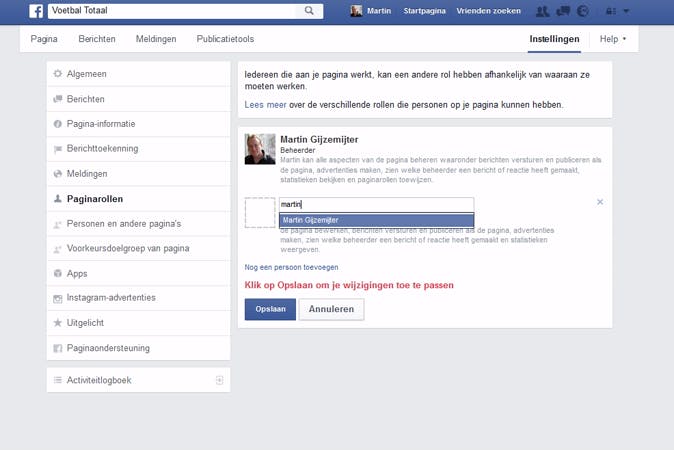Open notifications globe icon in top bar
674x450 pixels.
pyautogui.click(x=583, y=11)
